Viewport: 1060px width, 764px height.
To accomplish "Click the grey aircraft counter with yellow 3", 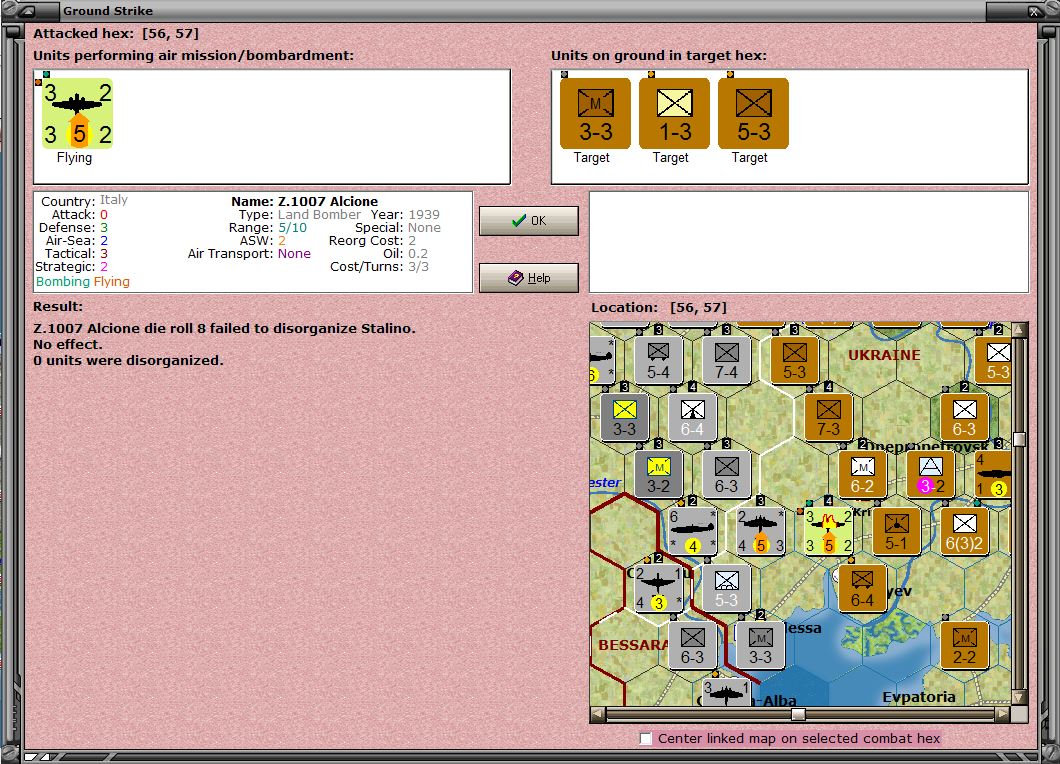I will [x=658, y=588].
